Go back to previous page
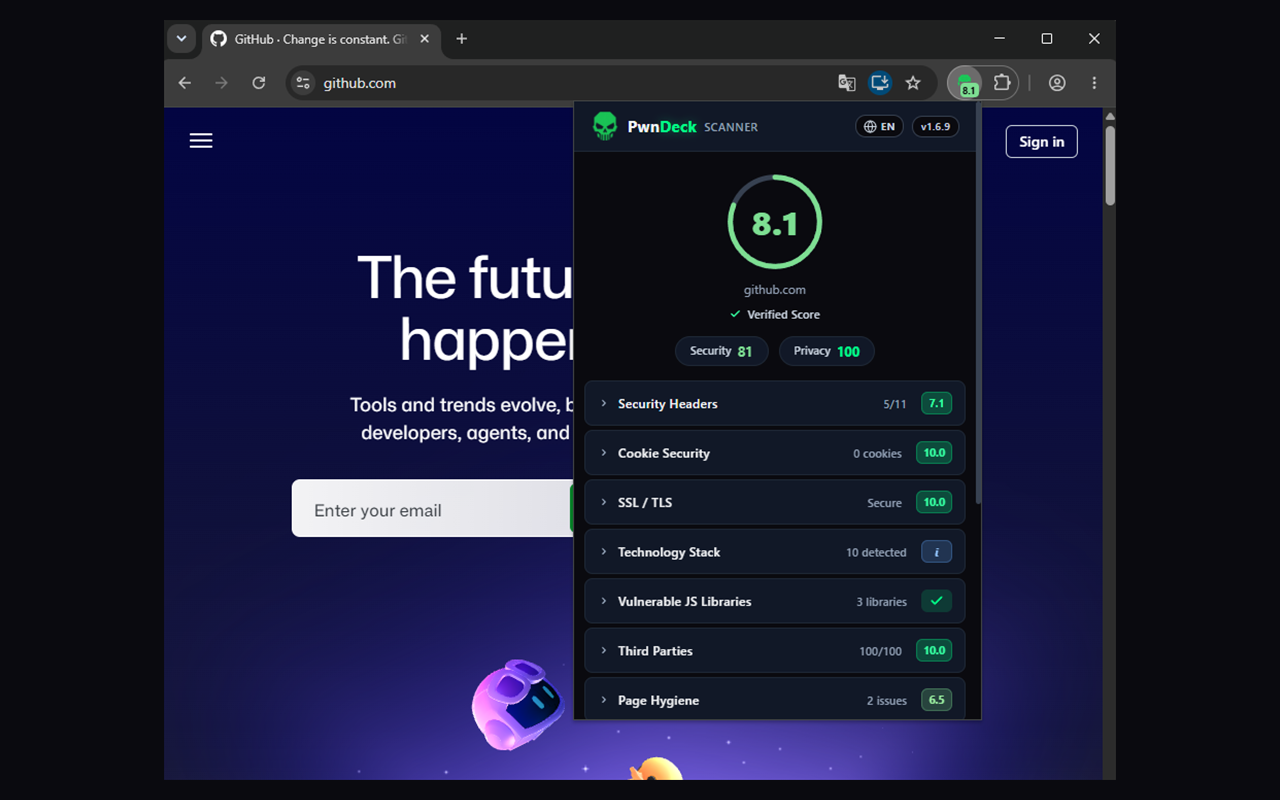This screenshot has width=1280, height=800. [x=185, y=83]
